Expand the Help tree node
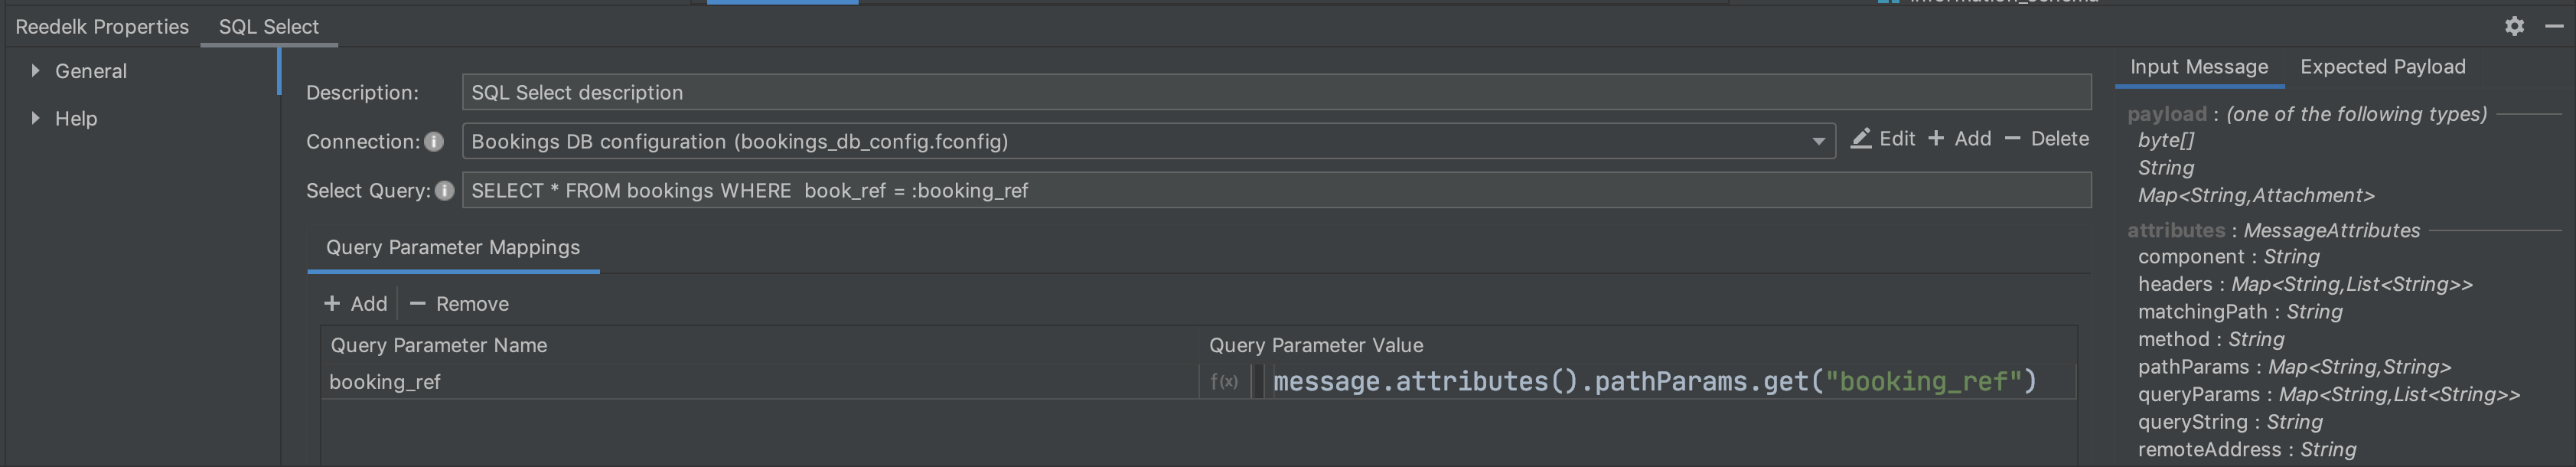 (x=36, y=118)
